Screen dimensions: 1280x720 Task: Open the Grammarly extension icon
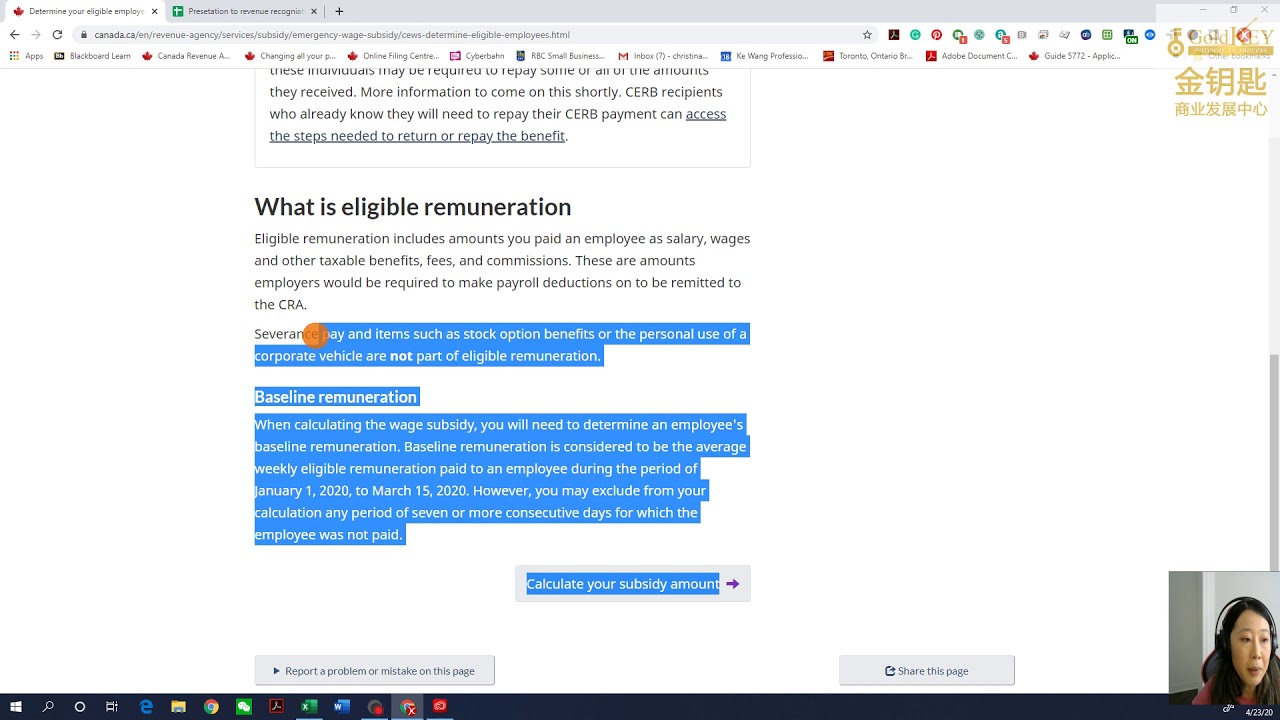(915, 35)
